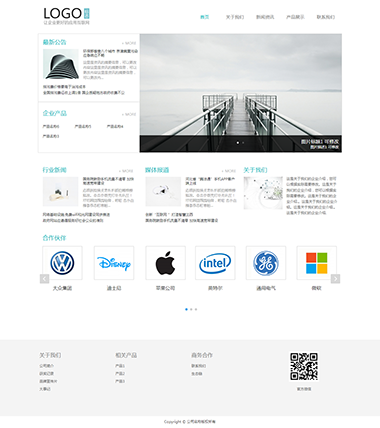Viewport: 380px width, 428px height.
Task: Click + MORE next to 企业产品
Action: click(129, 114)
